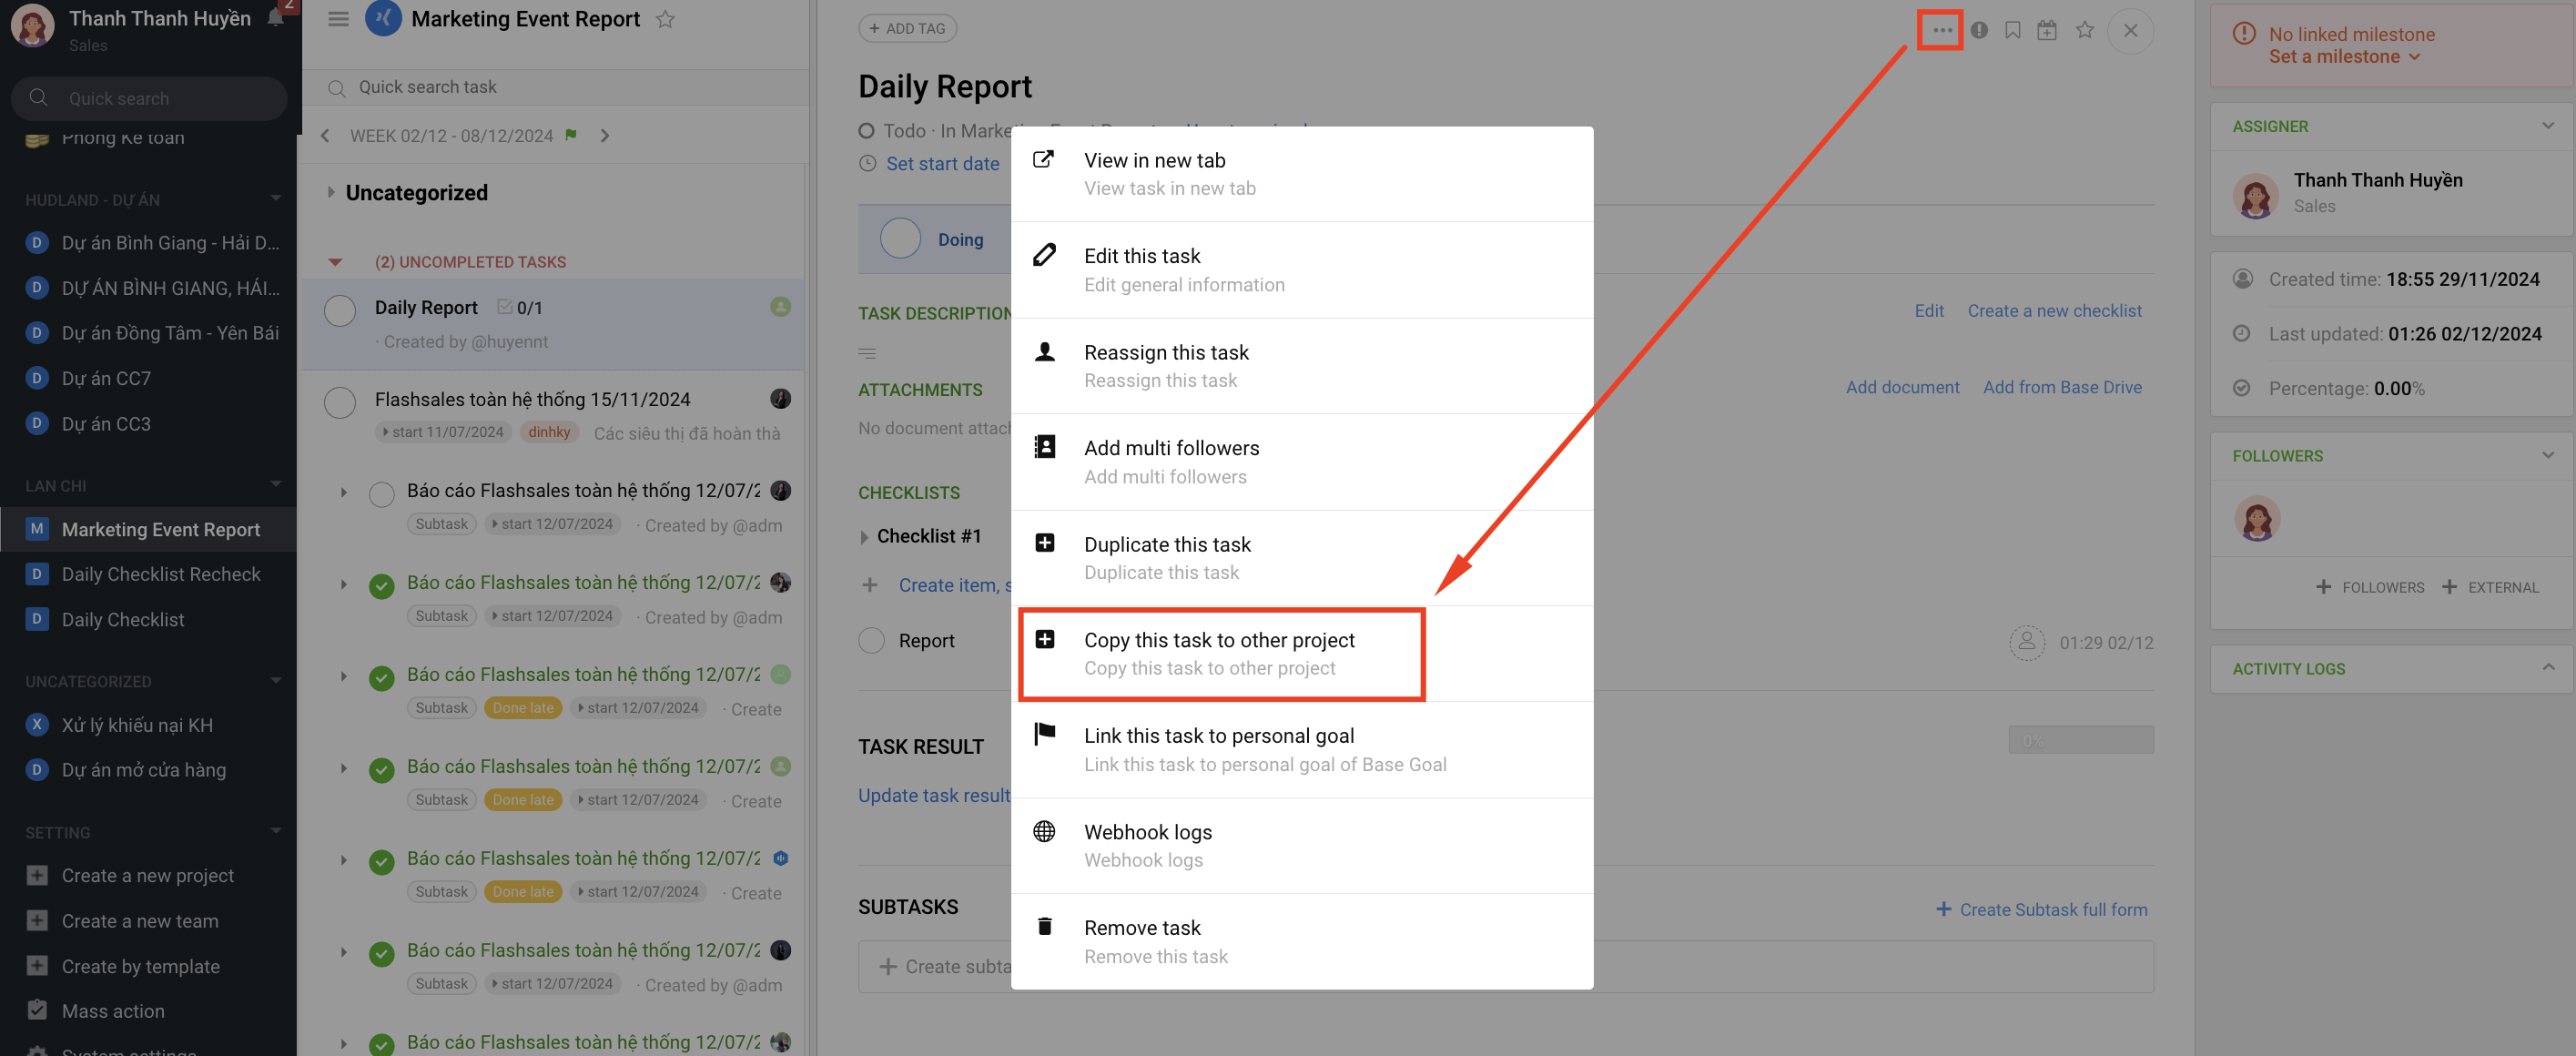Screen dimensions: 2576x1056
Task: Click the bookmark icon in task header
Action: 2012,30
